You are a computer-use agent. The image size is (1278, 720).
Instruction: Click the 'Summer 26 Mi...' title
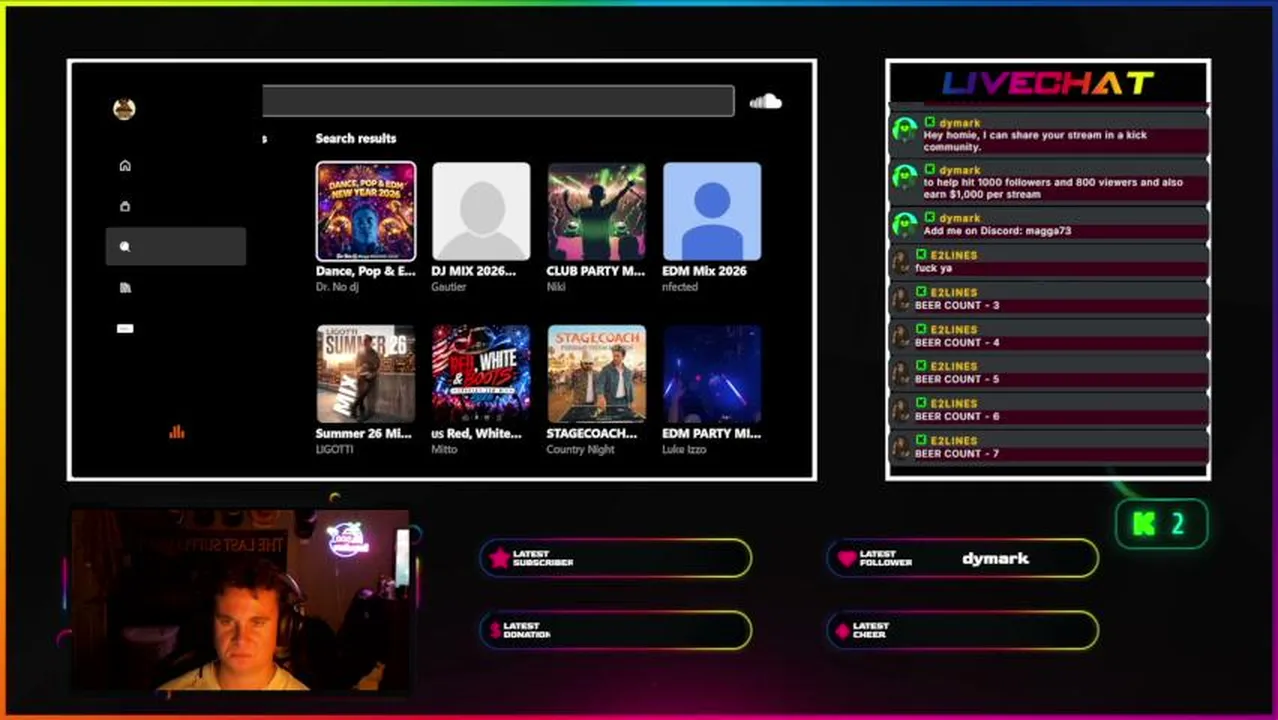[x=364, y=434]
